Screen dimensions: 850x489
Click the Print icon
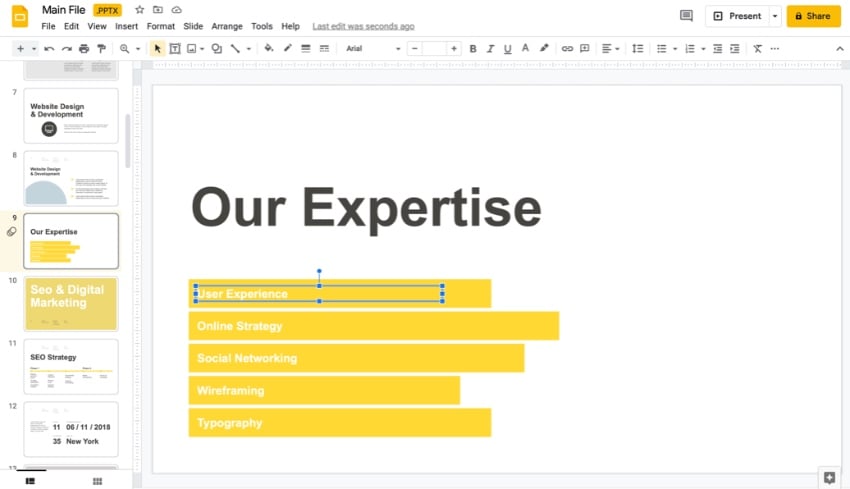coord(84,48)
